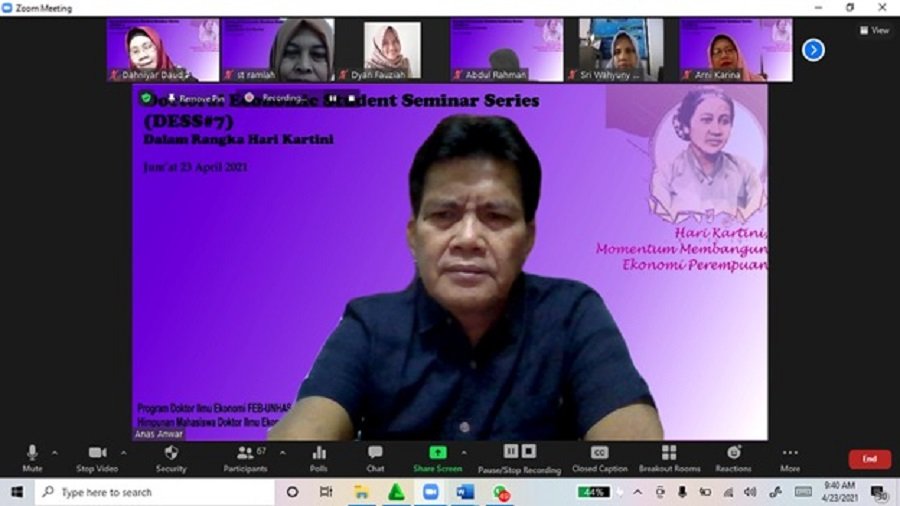Screen dimensions: 900x506
Task: Expand arrow next to Participants
Action: (x=282, y=453)
